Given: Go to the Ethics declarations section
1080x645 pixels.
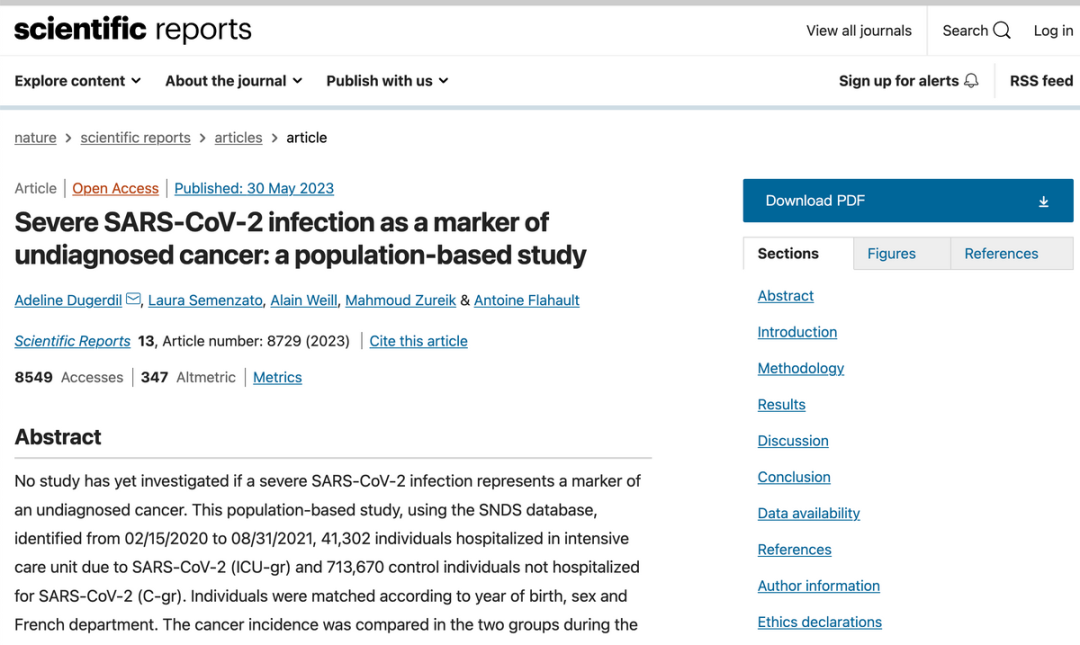Looking at the screenshot, I should (x=820, y=622).
